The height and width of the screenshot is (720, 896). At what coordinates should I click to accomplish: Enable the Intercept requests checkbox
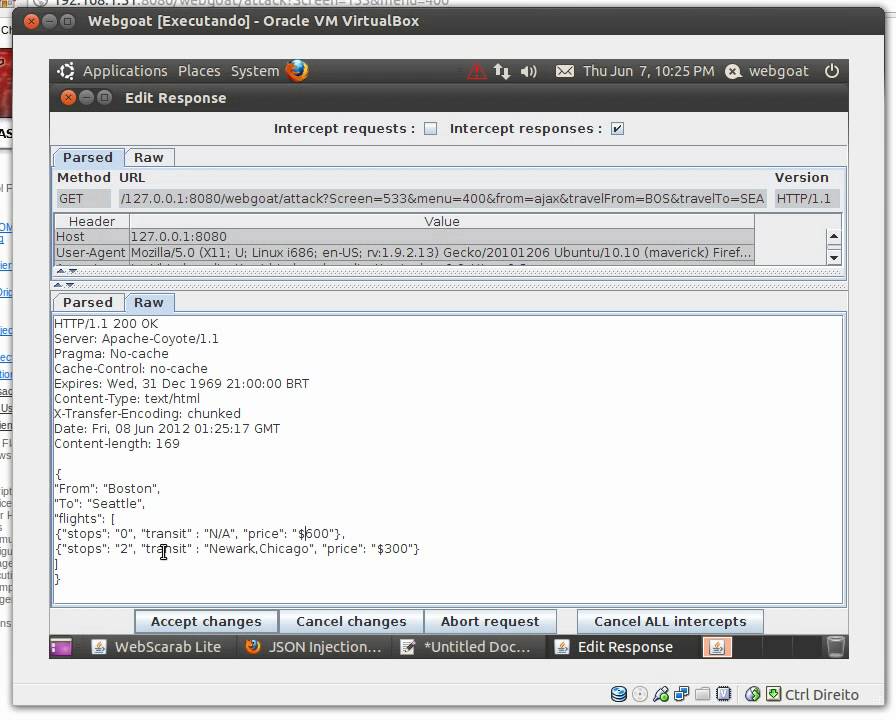[430, 129]
